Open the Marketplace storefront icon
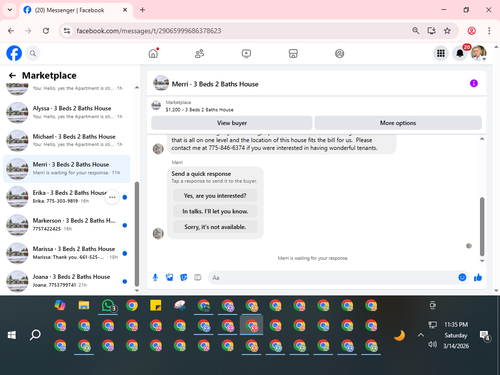This screenshot has height=375, width=500. pos(293,53)
